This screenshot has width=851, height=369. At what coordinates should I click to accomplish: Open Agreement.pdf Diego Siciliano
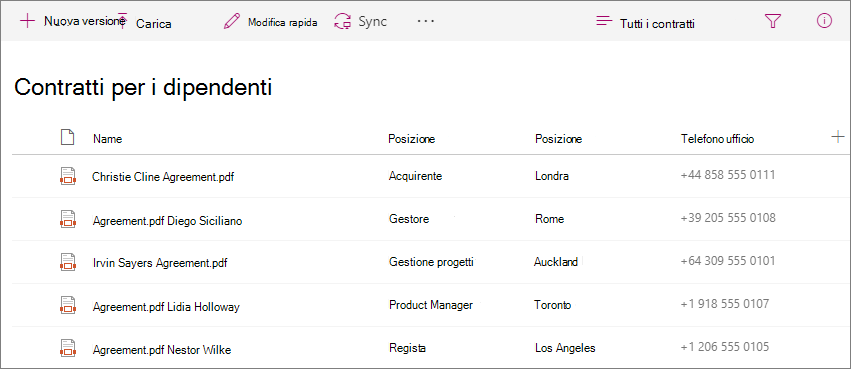[x=167, y=221]
